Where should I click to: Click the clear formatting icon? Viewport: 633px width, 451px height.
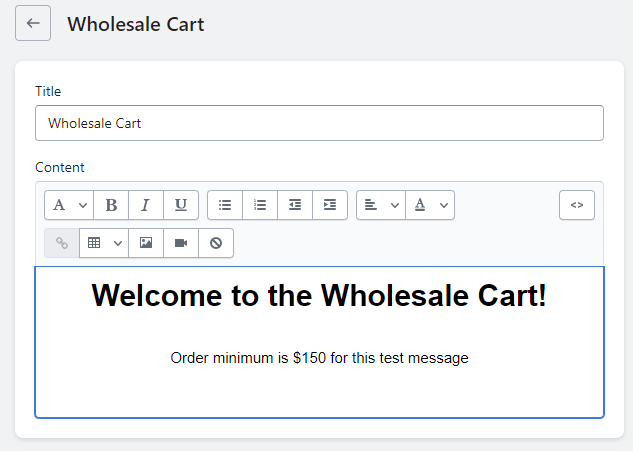pyautogui.click(x=216, y=243)
